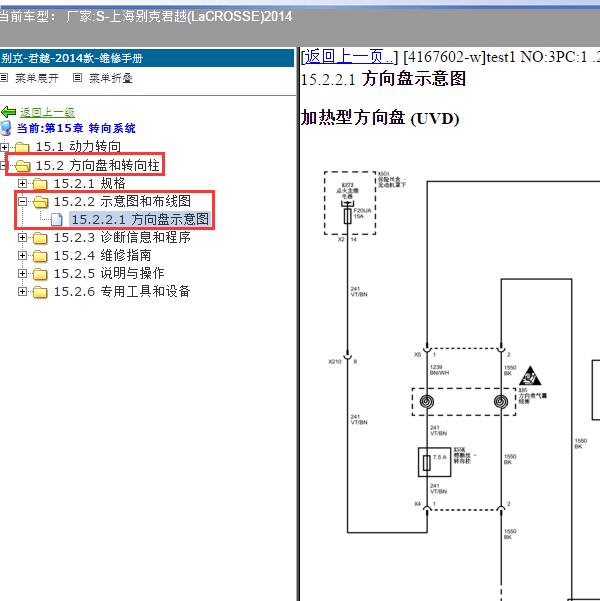Viewport: 600px width, 601px height.
Task: Expand the 15.2.1 规格 node
Action: coord(22,184)
